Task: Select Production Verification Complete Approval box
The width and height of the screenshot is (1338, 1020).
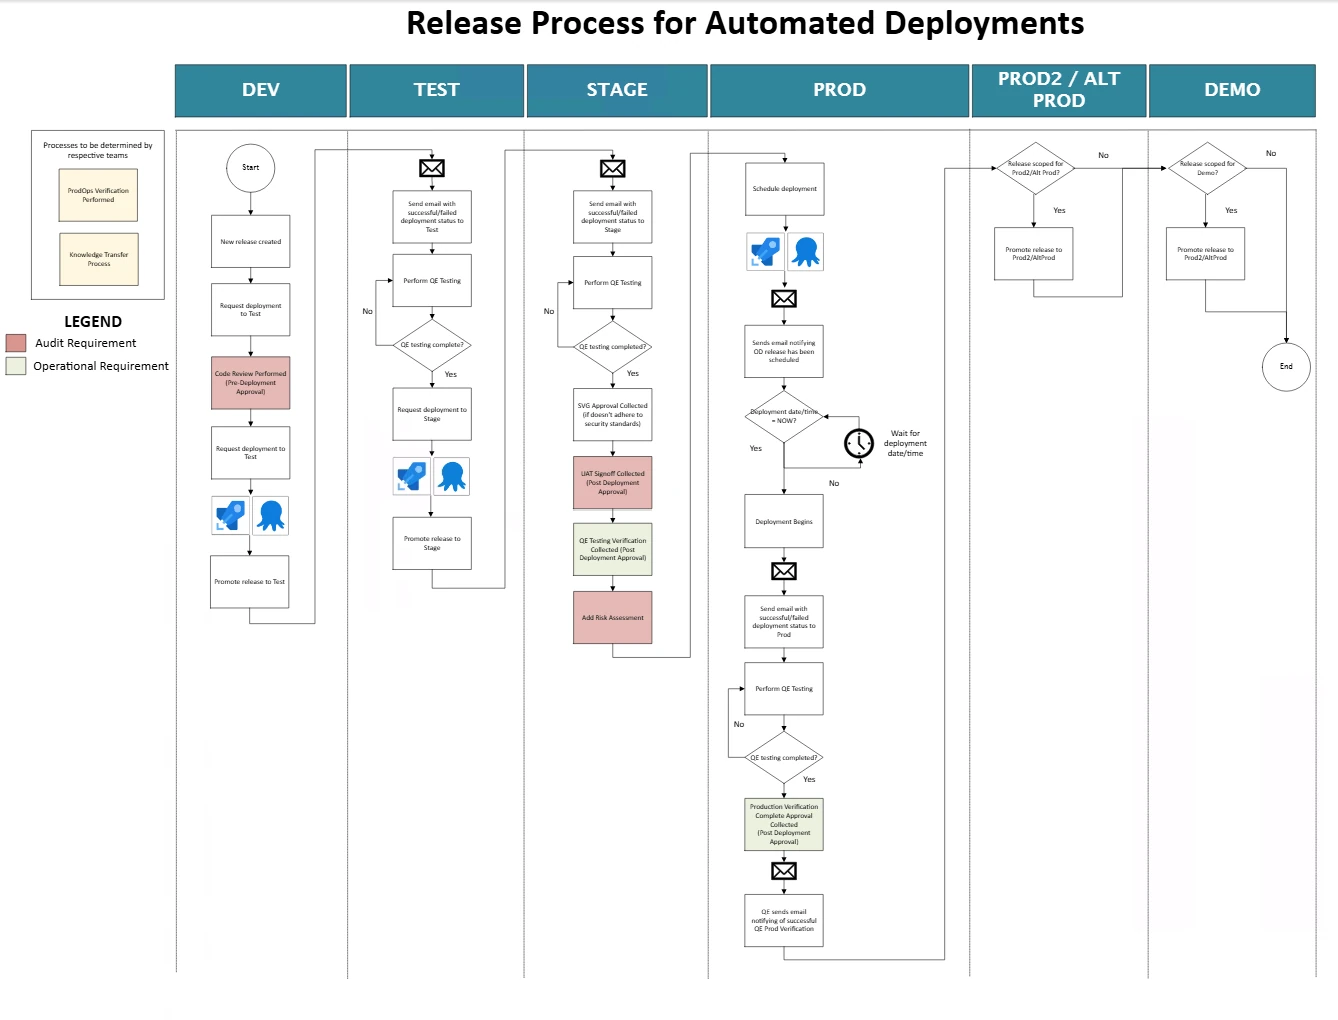Action: (x=784, y=824)
